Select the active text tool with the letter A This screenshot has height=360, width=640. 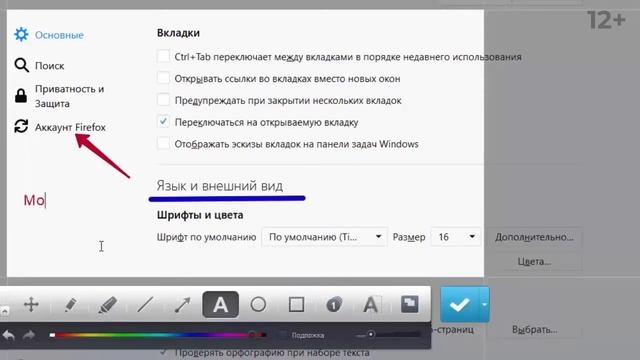(x=220, y=304)
